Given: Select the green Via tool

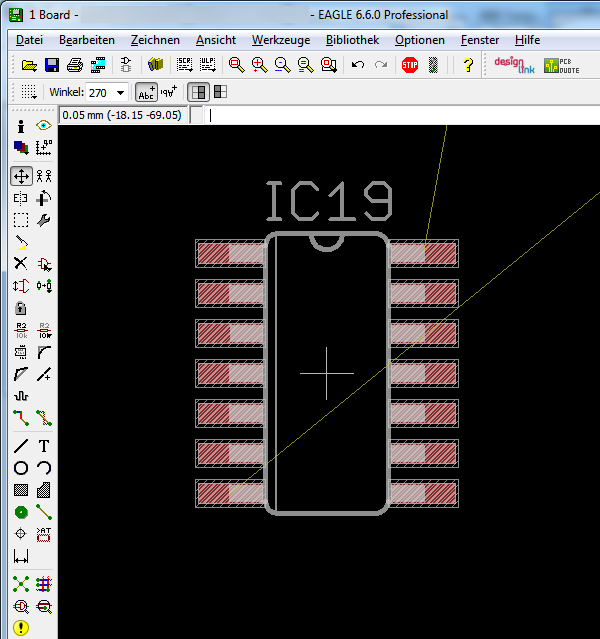Looking at the screenshot, I should click(21, 512).
